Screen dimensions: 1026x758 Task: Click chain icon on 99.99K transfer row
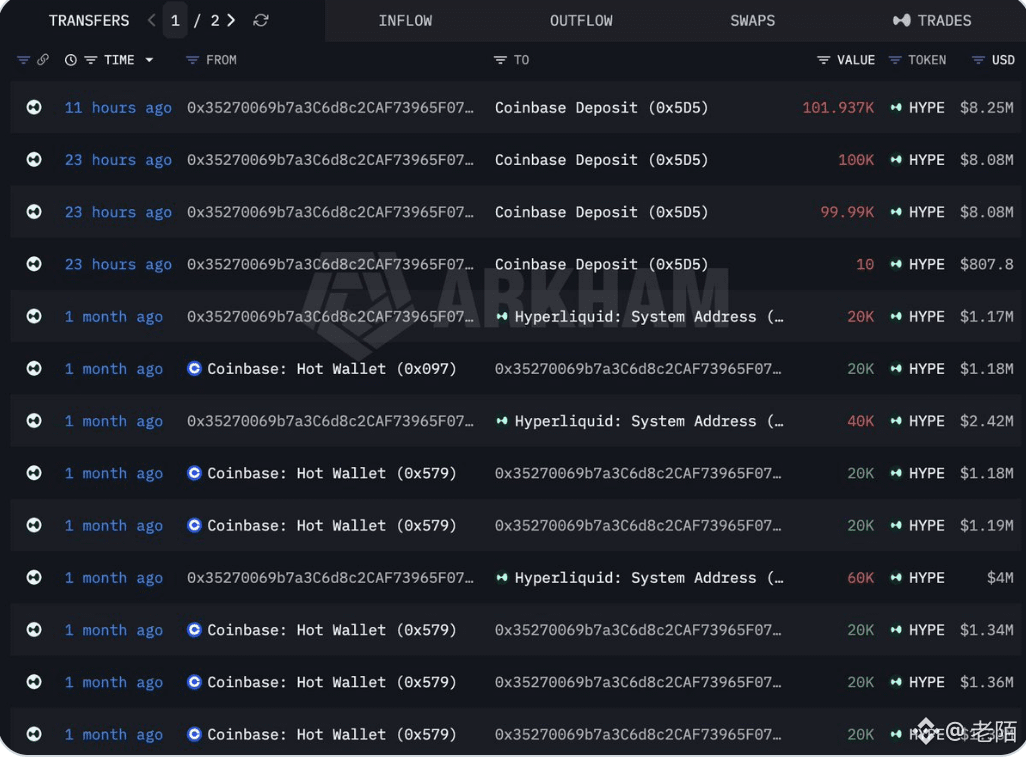coord(34,211)
